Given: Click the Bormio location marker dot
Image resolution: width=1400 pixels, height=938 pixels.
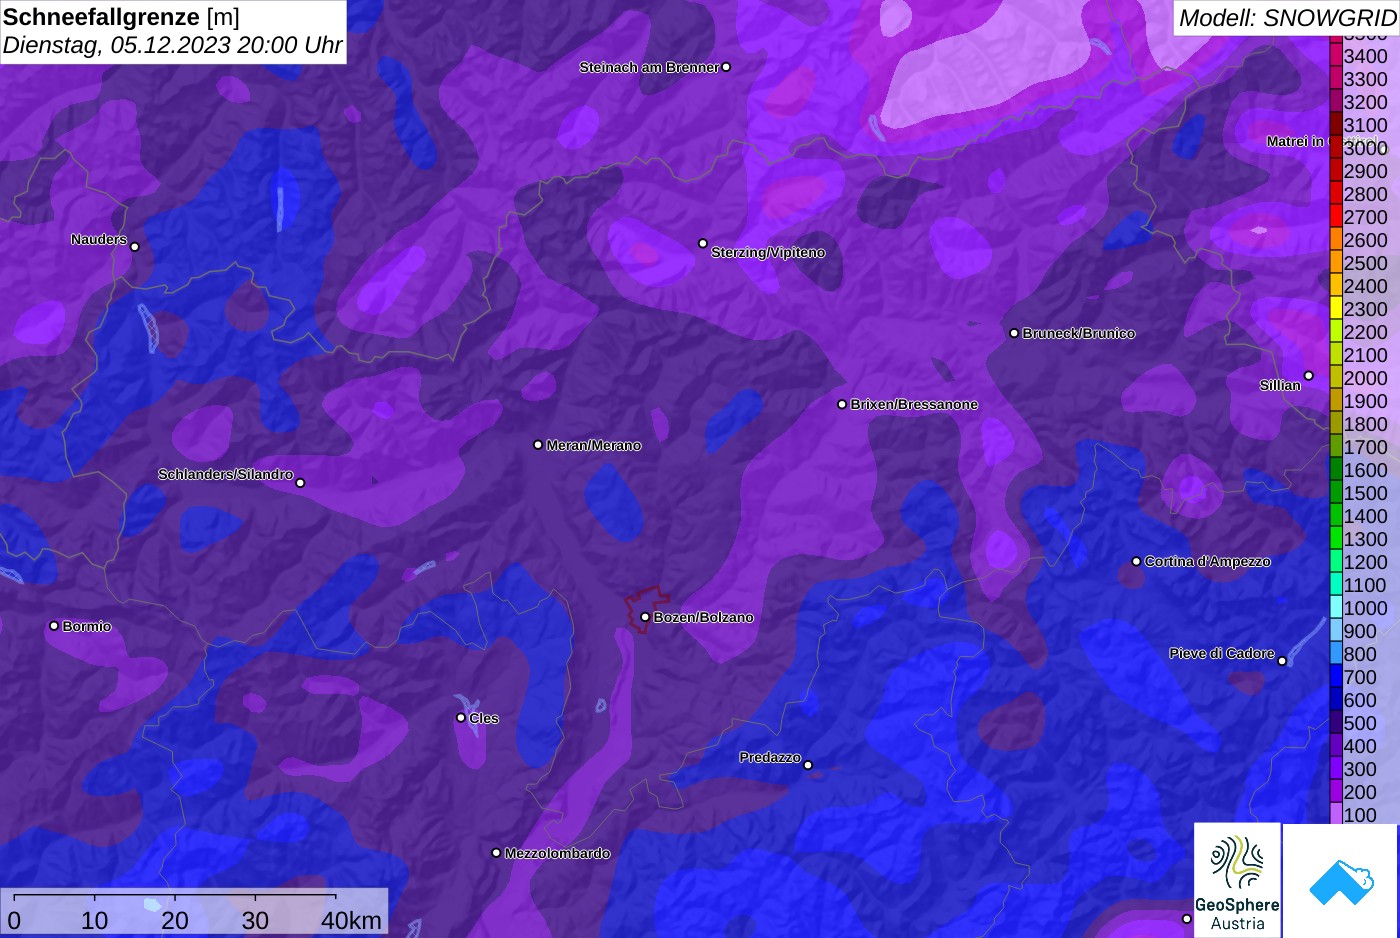Looking at the screenshot, I should pos(54,626).
